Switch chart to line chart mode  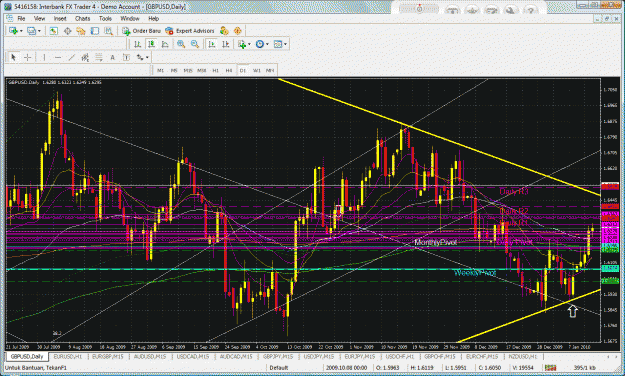tap(165, 44)
